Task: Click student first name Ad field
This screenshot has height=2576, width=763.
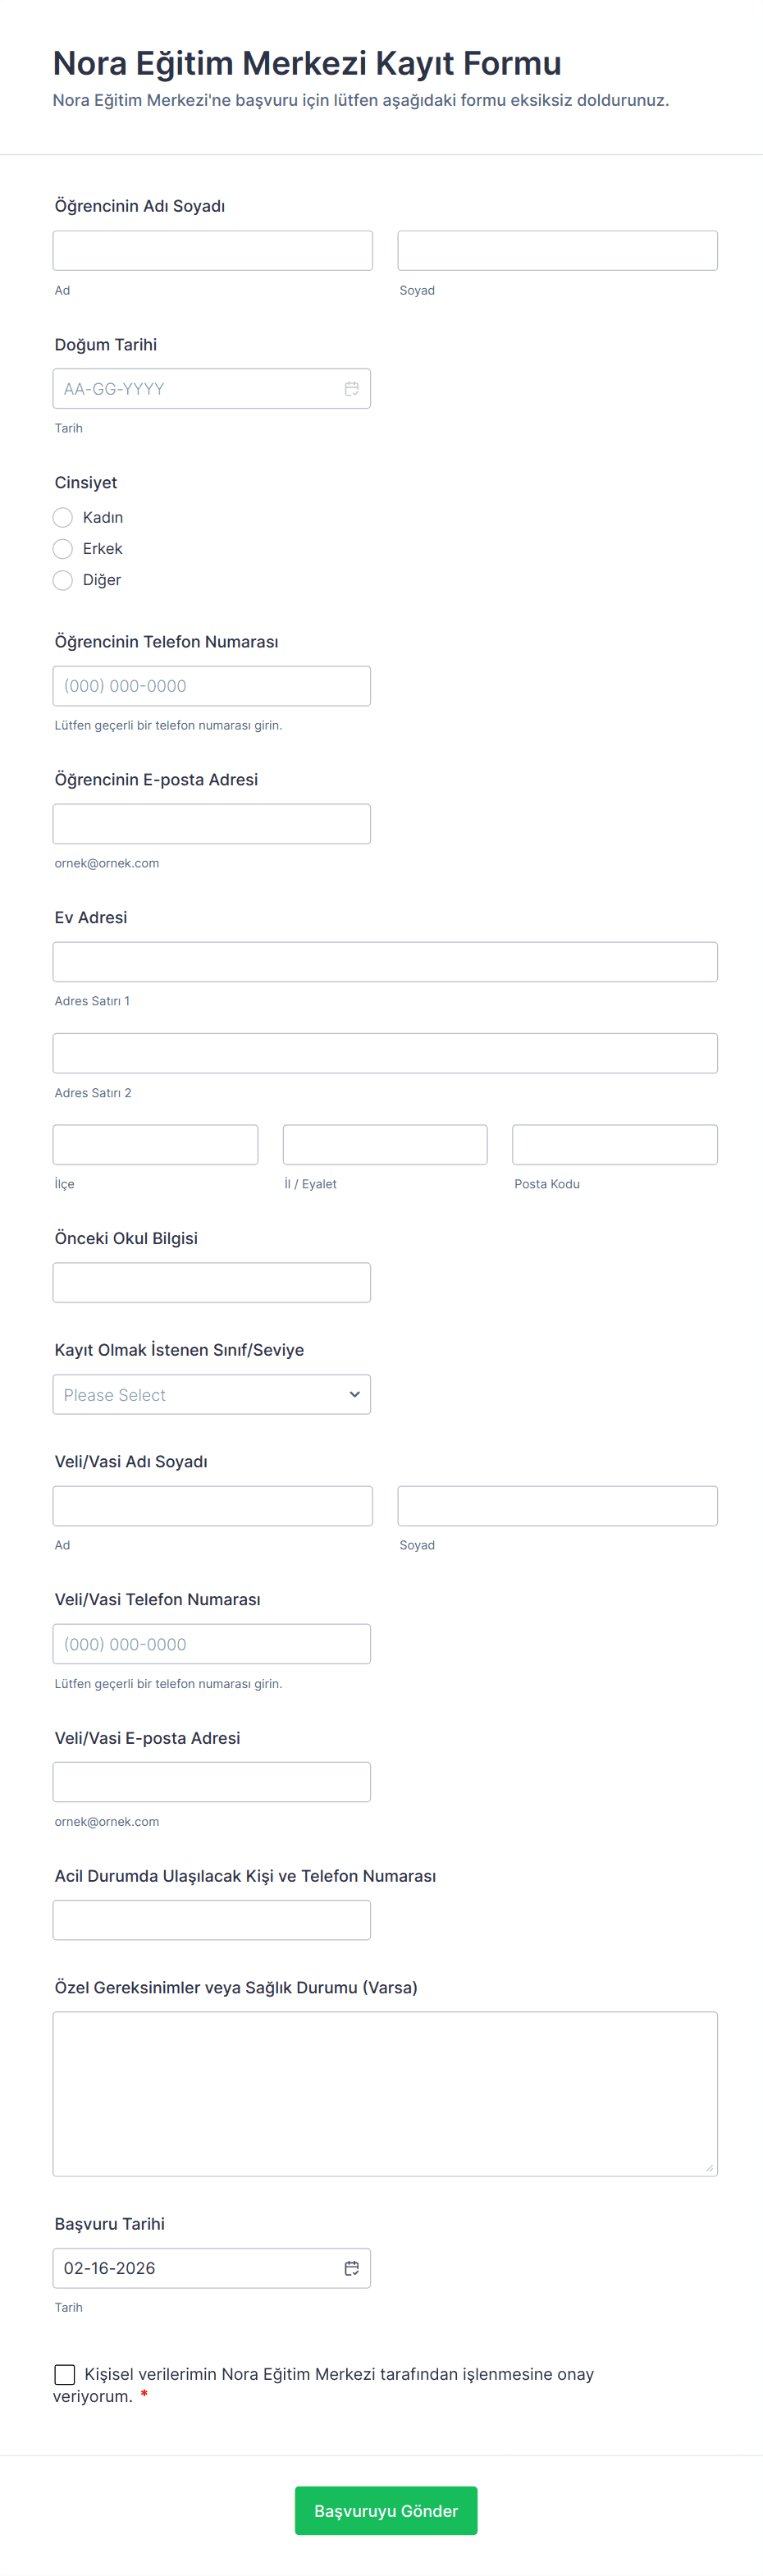Action: (x=212, y=251)
